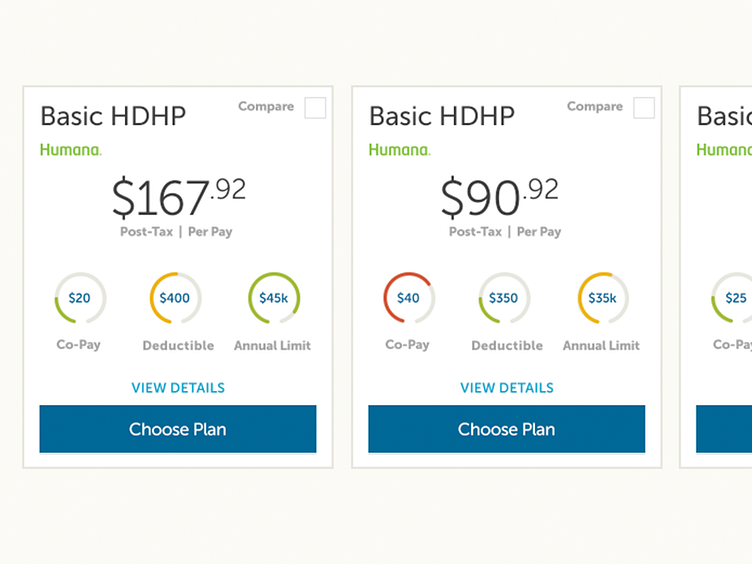Open View Details for $167.92 plan
Screen dimensions: 752x564
(178, 388)
